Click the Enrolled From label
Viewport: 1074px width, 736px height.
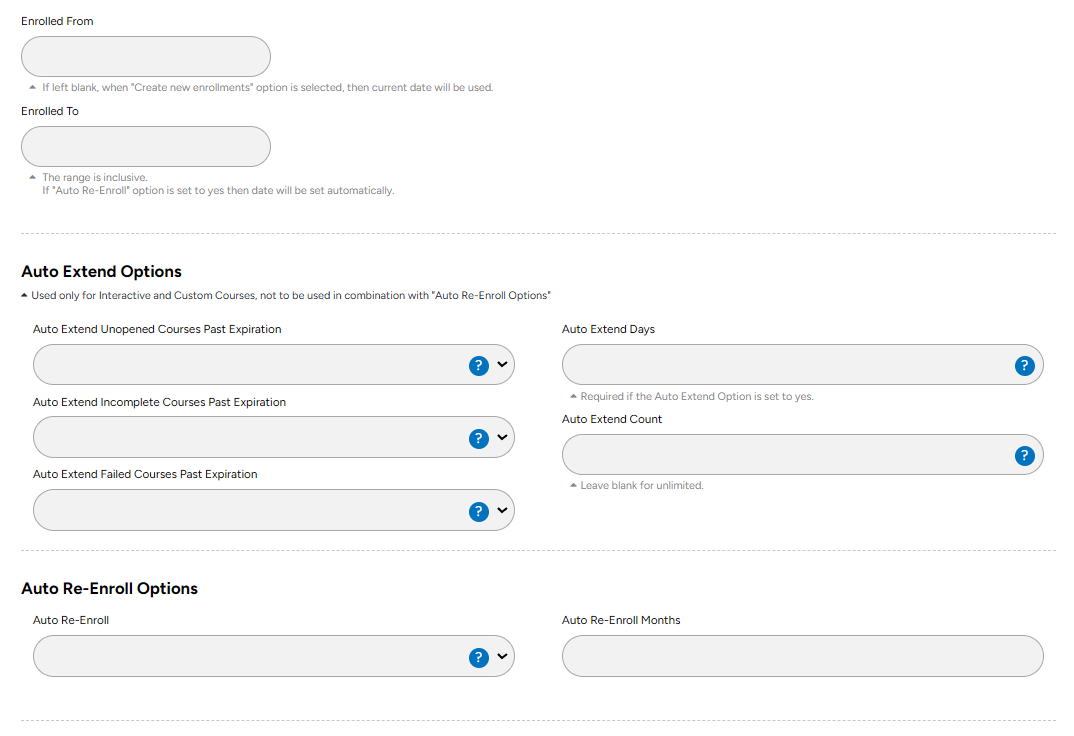[x=57, y=21]
